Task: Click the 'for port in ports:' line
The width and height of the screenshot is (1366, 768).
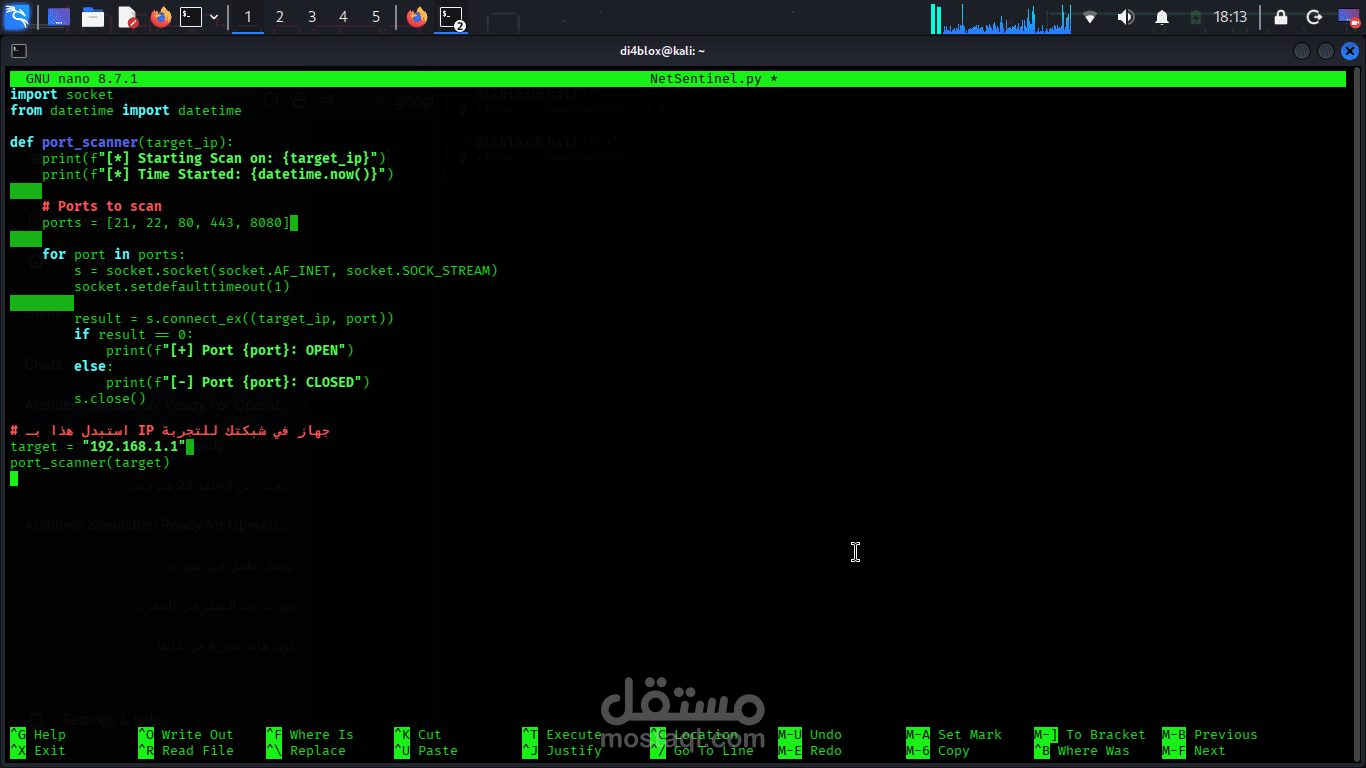Action: (114, 254)
